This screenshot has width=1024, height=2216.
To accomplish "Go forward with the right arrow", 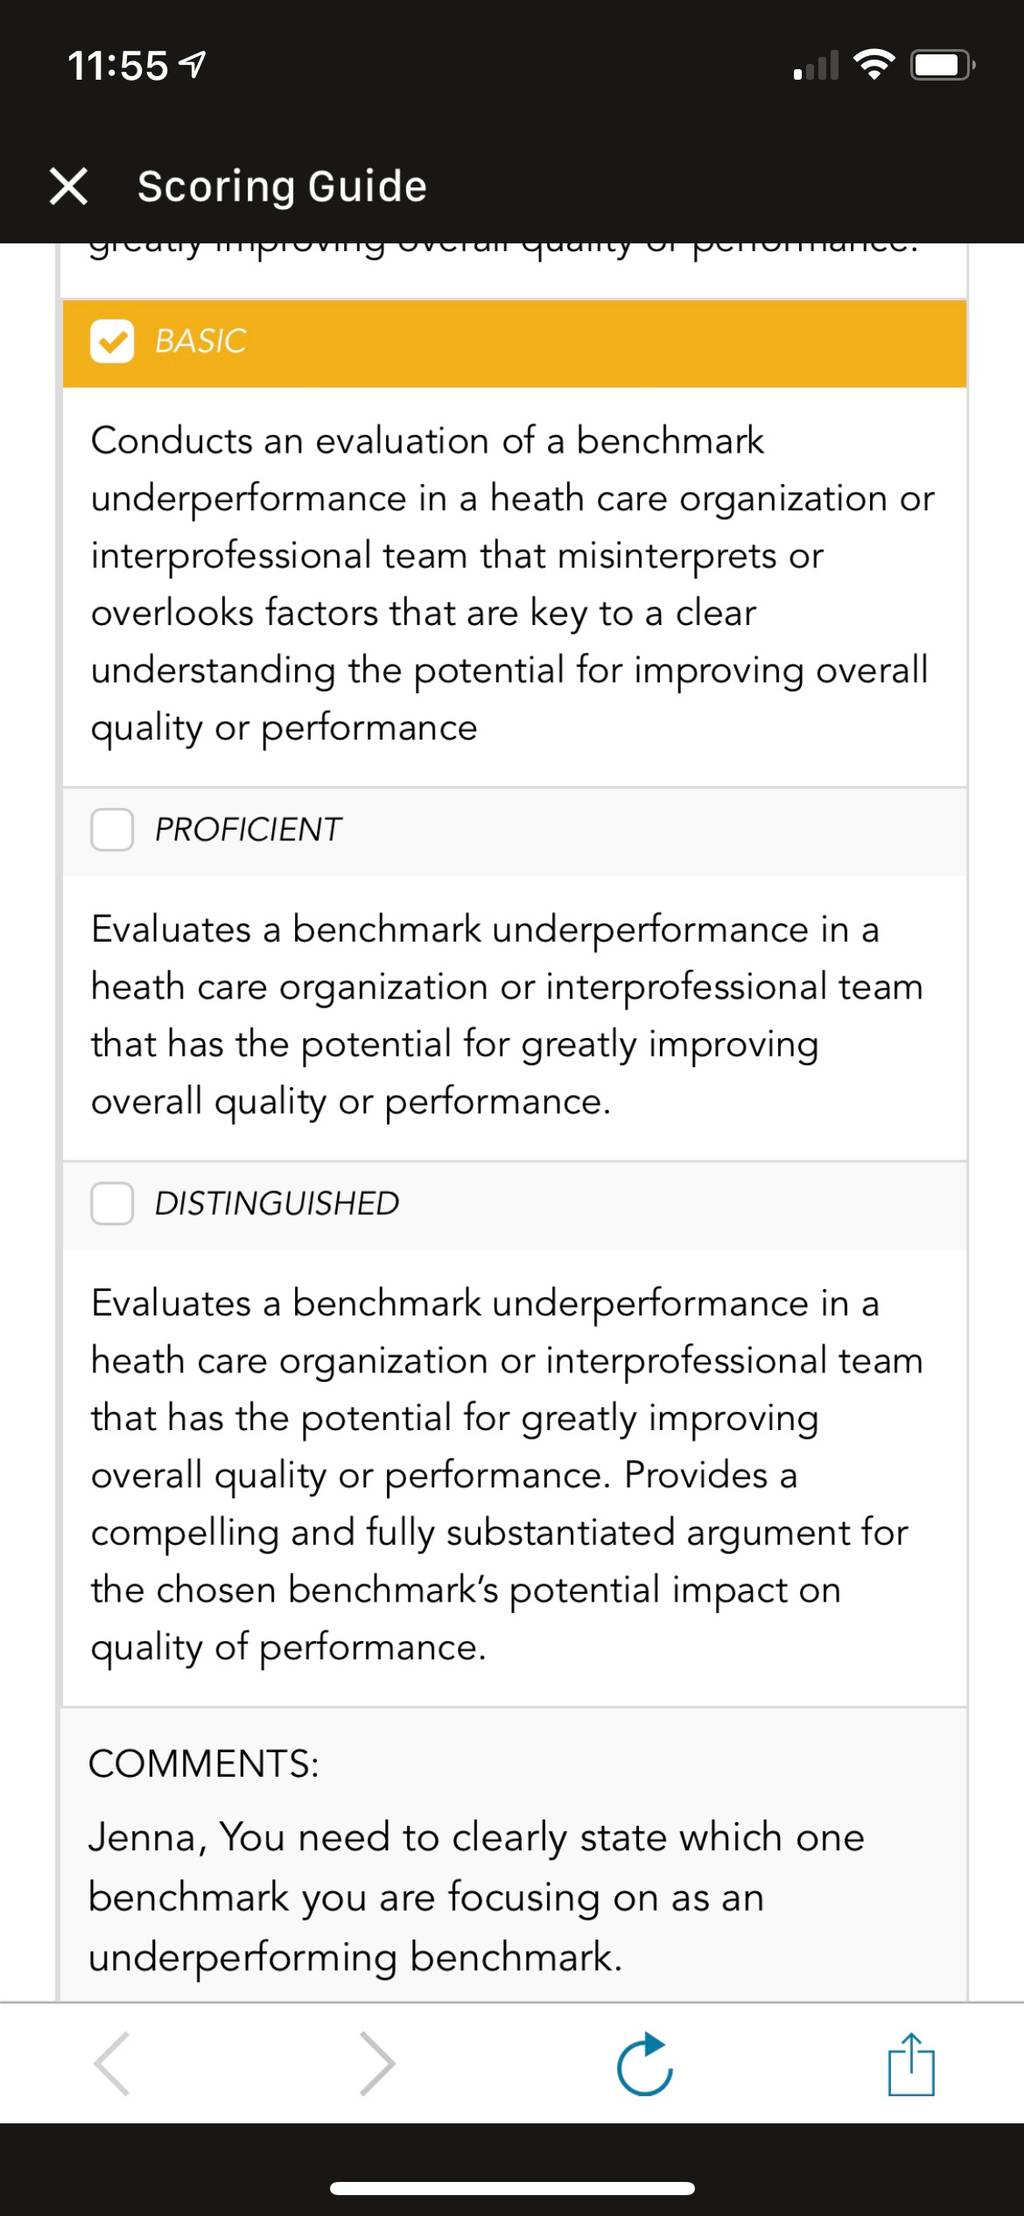I will pos(377,2063).
